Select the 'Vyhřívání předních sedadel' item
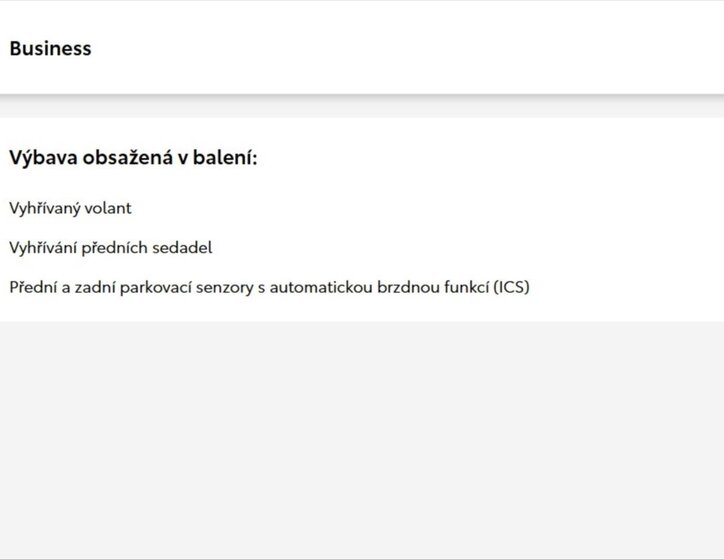 click(x=110, y=247)
